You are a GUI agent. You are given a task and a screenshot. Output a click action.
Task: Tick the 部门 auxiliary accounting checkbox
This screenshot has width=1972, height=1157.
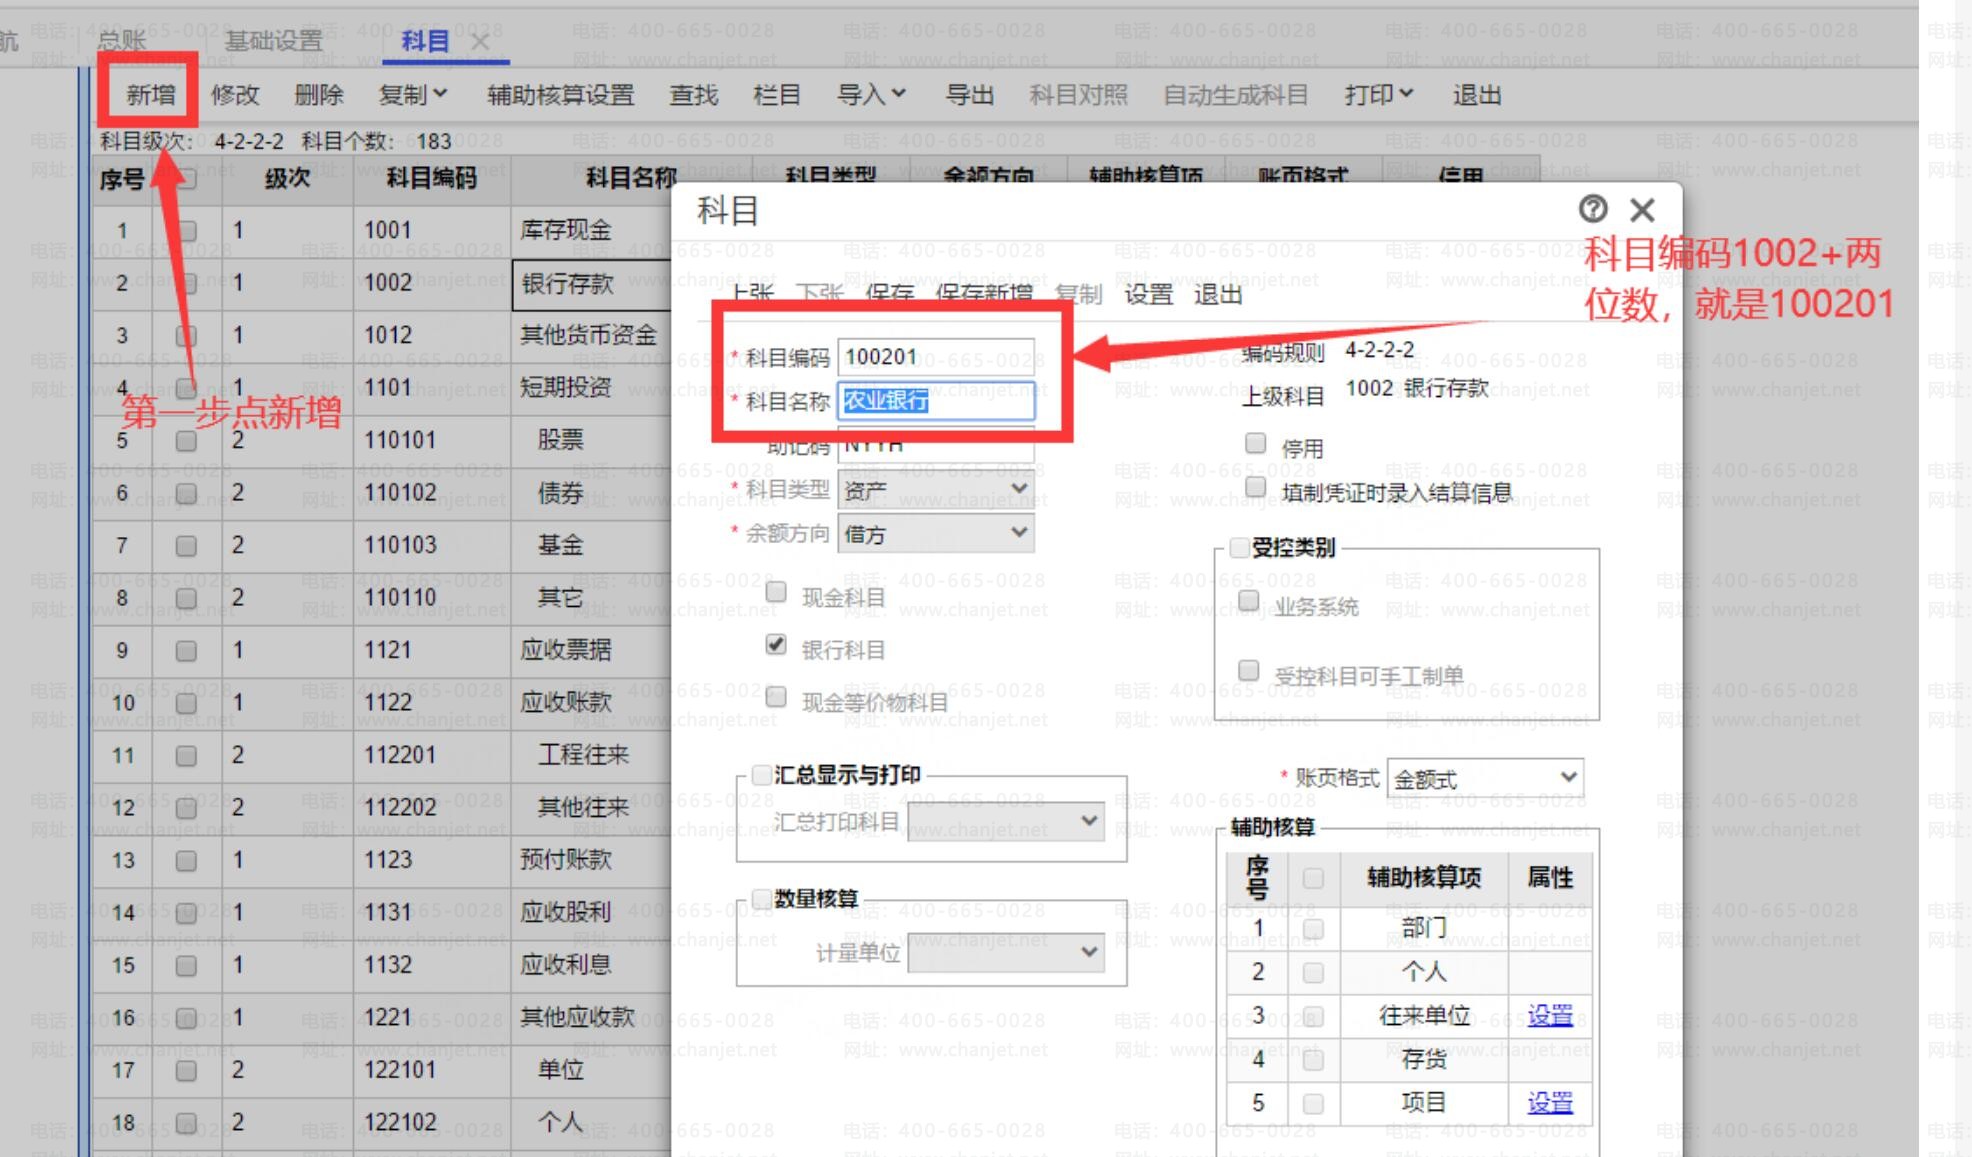(1313, 929)
